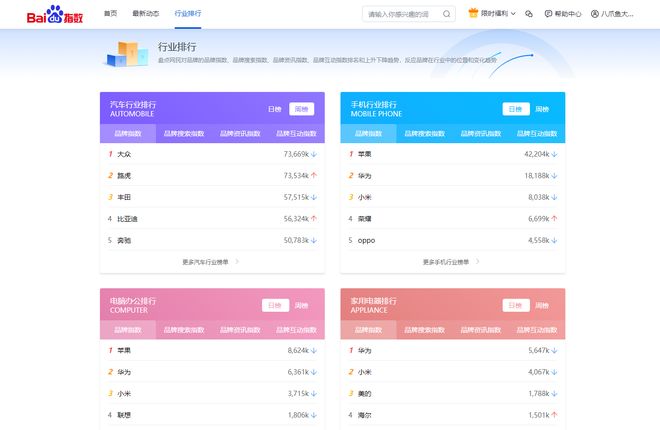Open the 八爪鱼大... account name
This screenshot has height=430, width=660.
coord(617,14)
